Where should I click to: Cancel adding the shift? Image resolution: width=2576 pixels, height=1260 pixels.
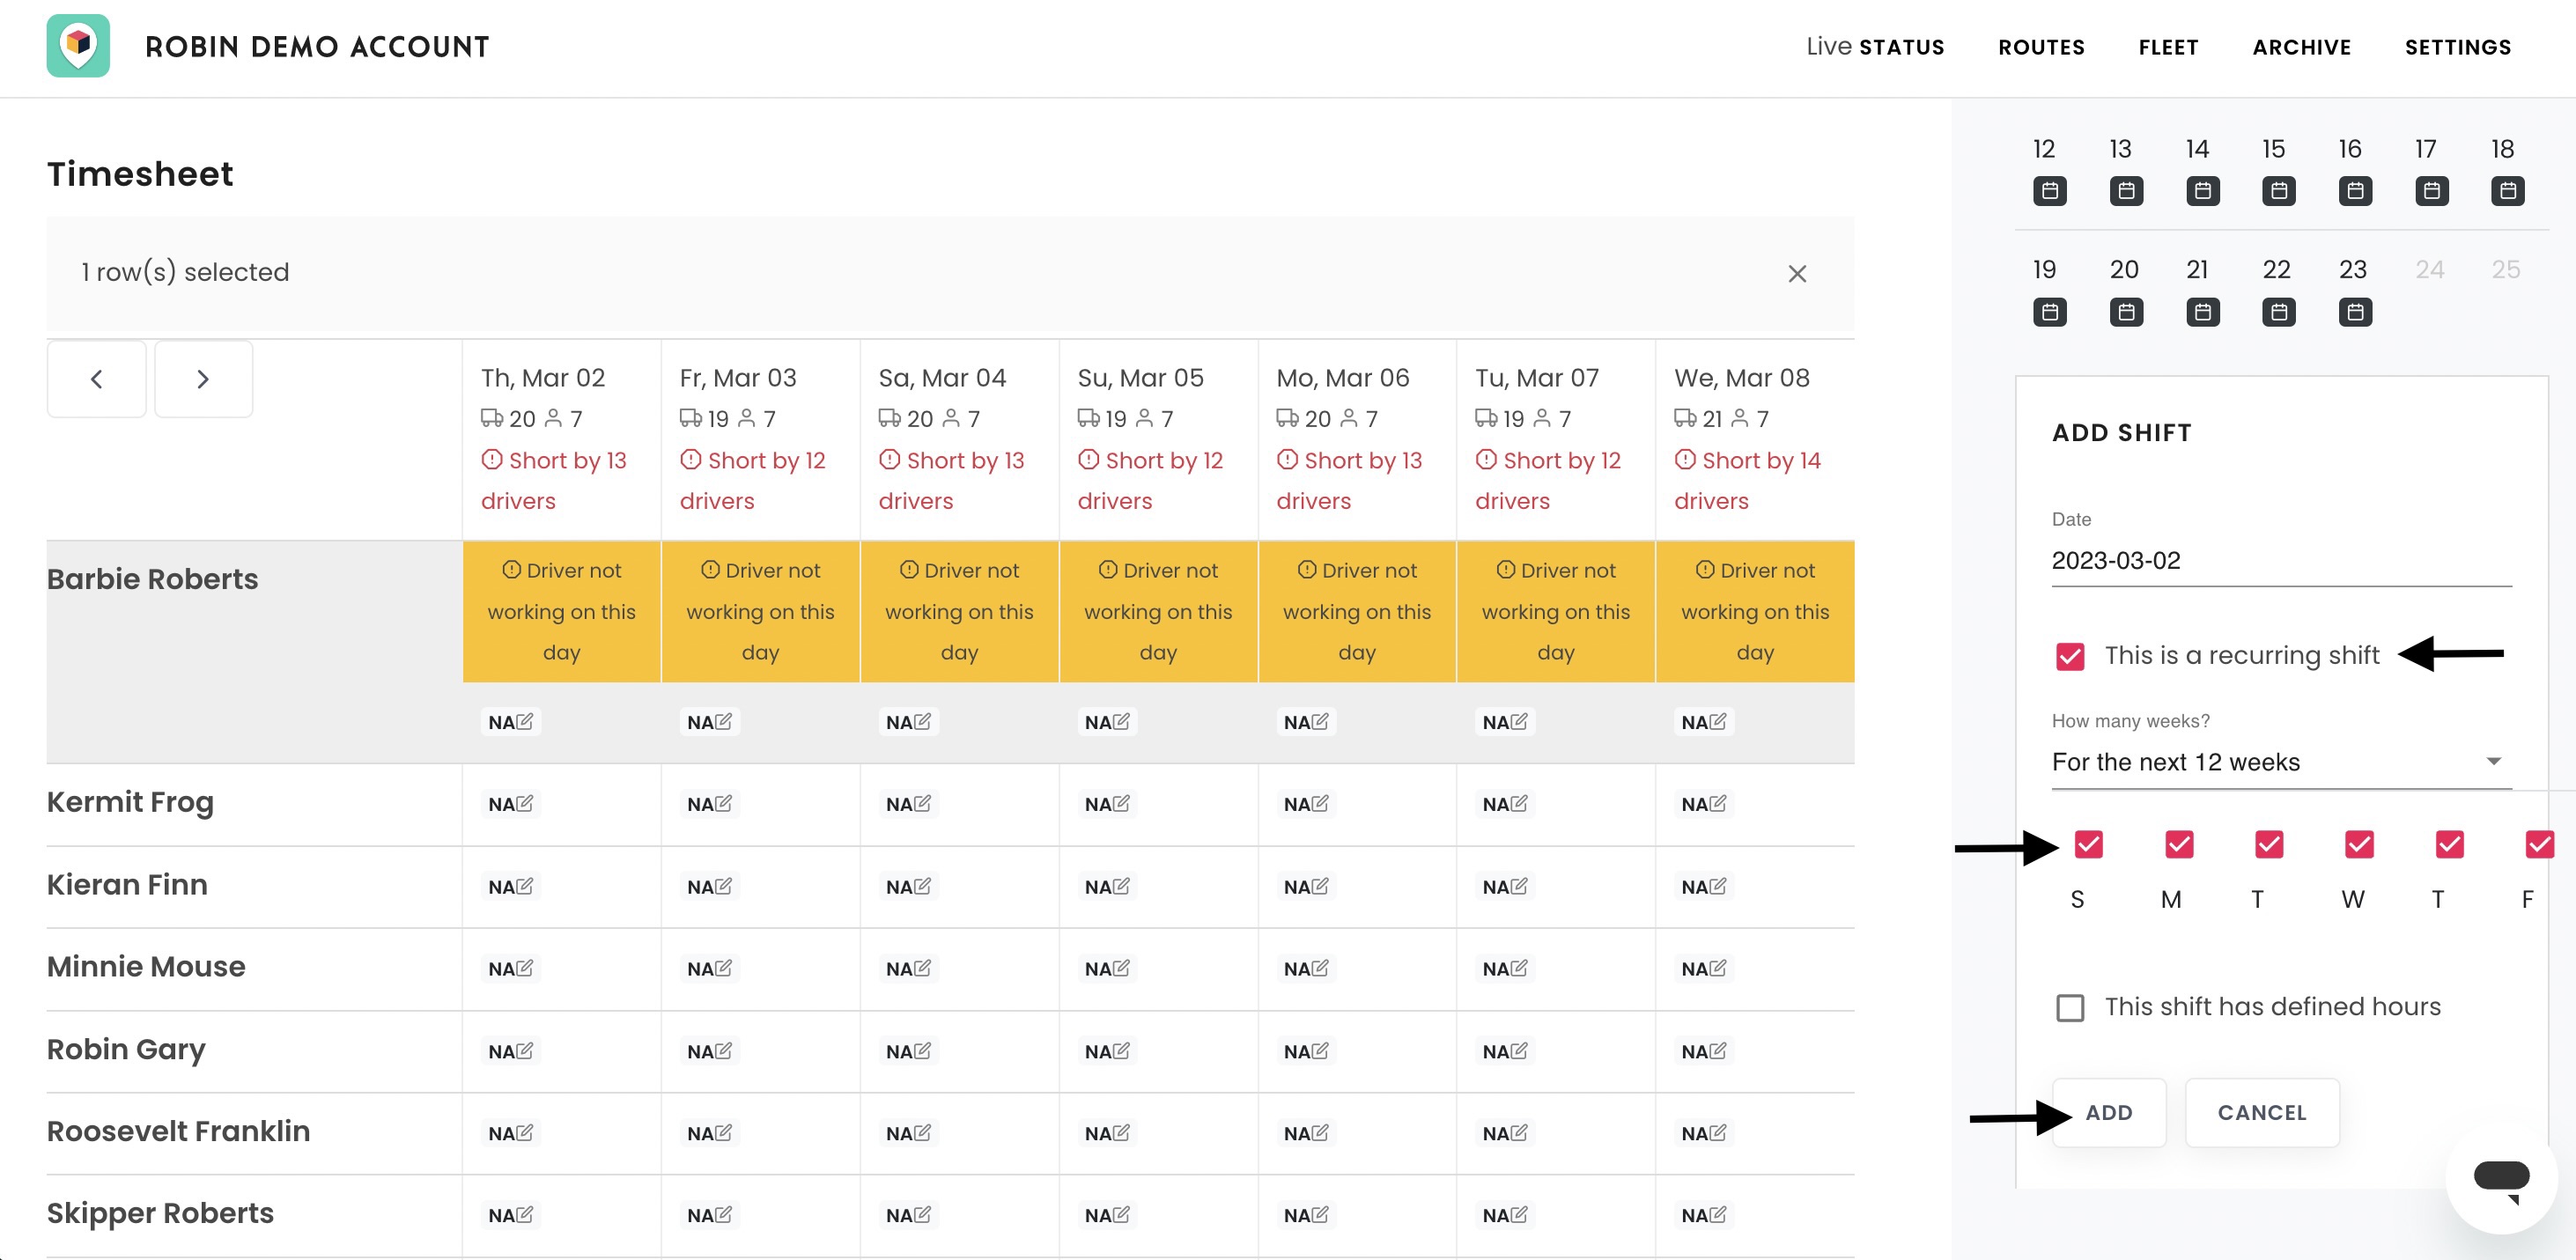pos(2261,1112)
